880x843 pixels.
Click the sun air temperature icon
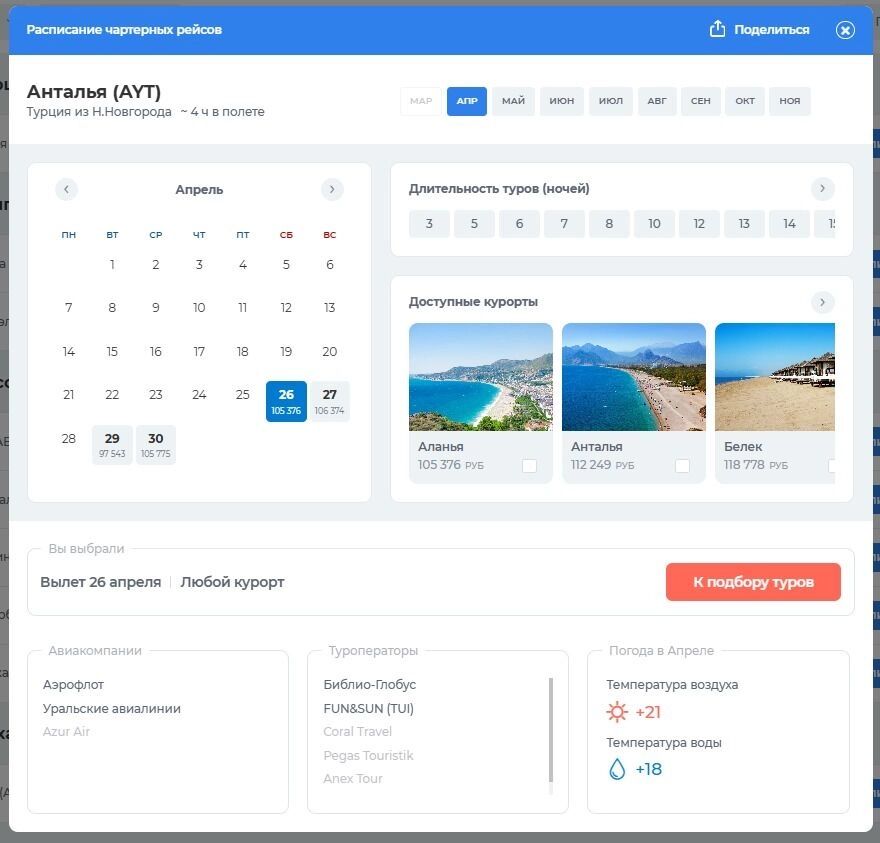(617, 712)
